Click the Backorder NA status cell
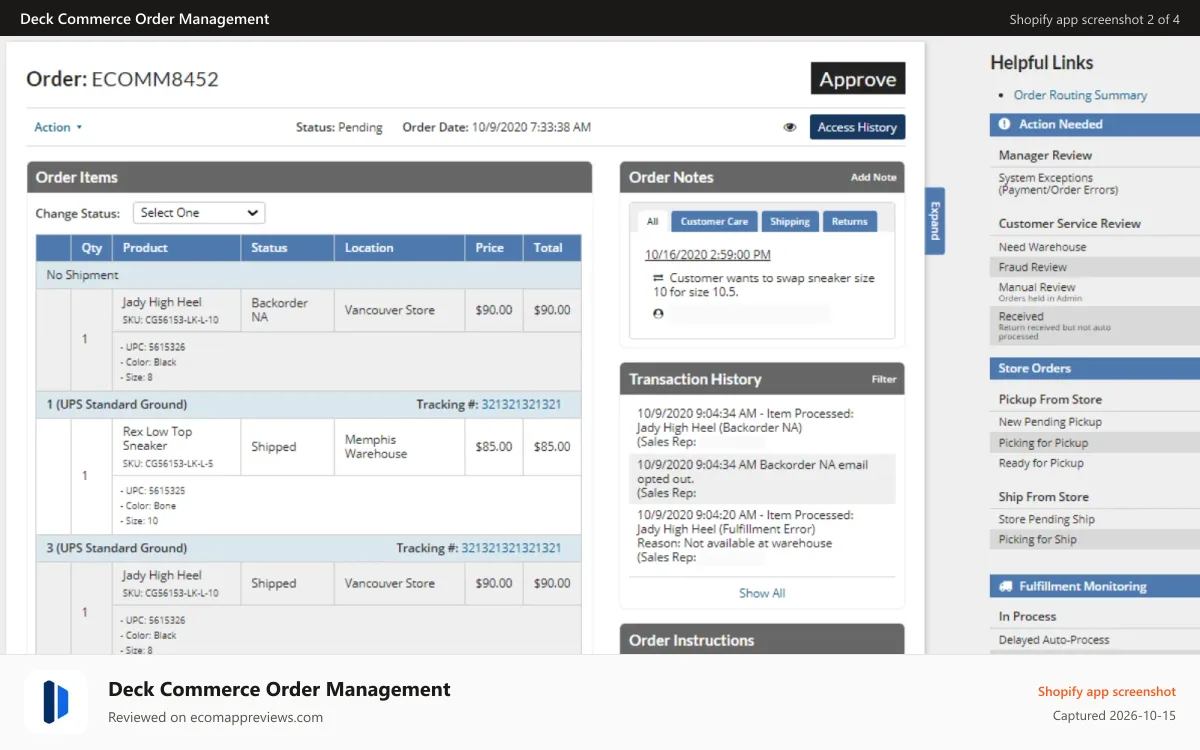Screen dimensions: 1200x750 [287, 310]
